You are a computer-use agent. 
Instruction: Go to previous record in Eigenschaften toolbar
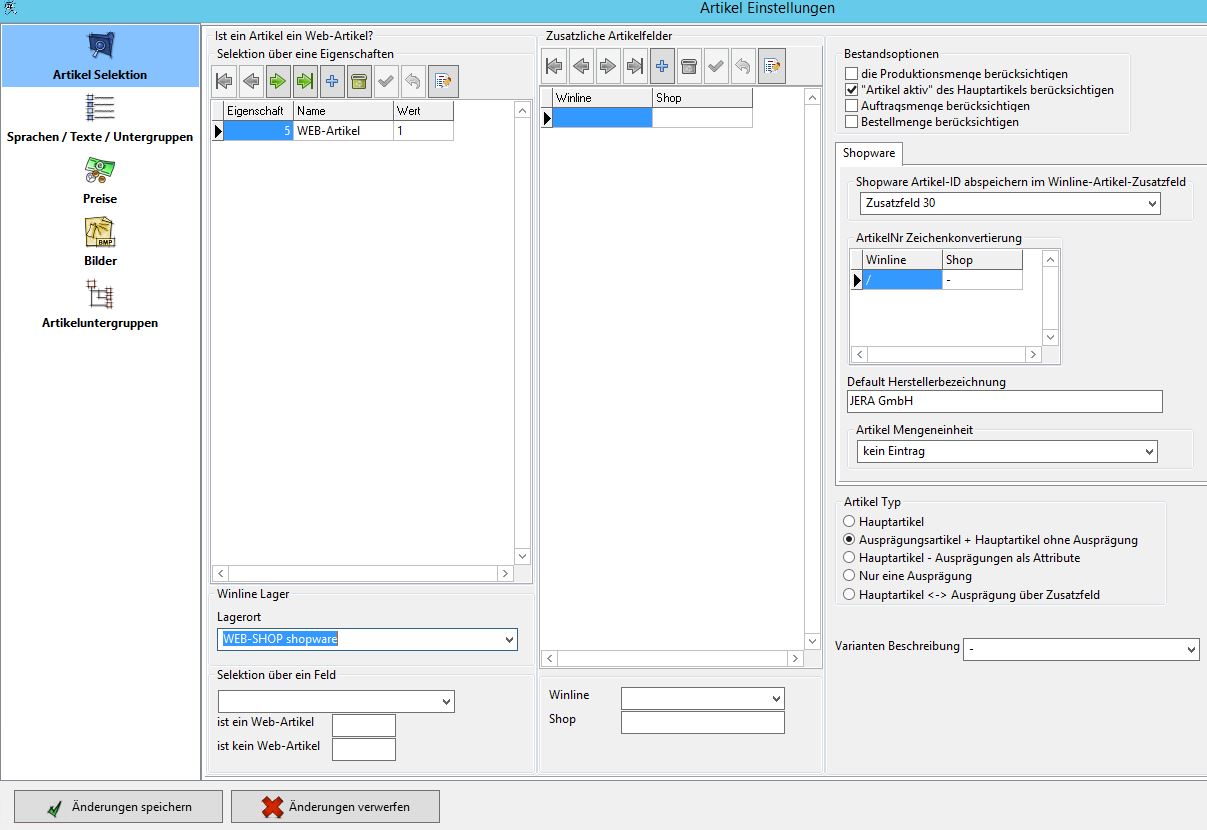click(x=251, y=81)
